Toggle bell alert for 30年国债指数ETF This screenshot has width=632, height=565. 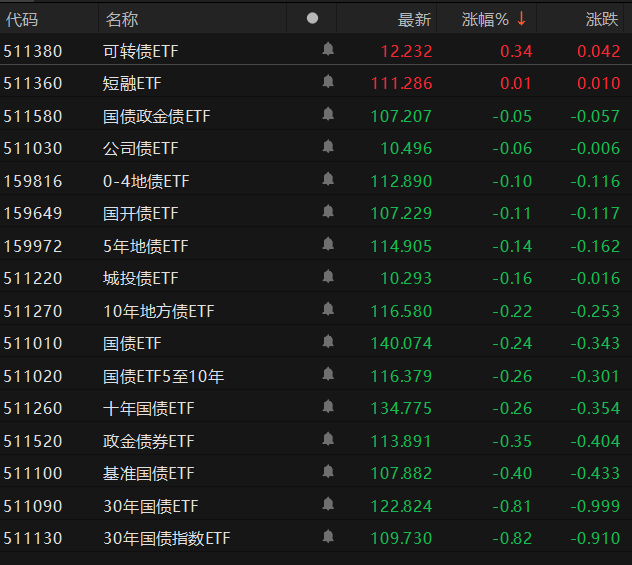[328, 537]
